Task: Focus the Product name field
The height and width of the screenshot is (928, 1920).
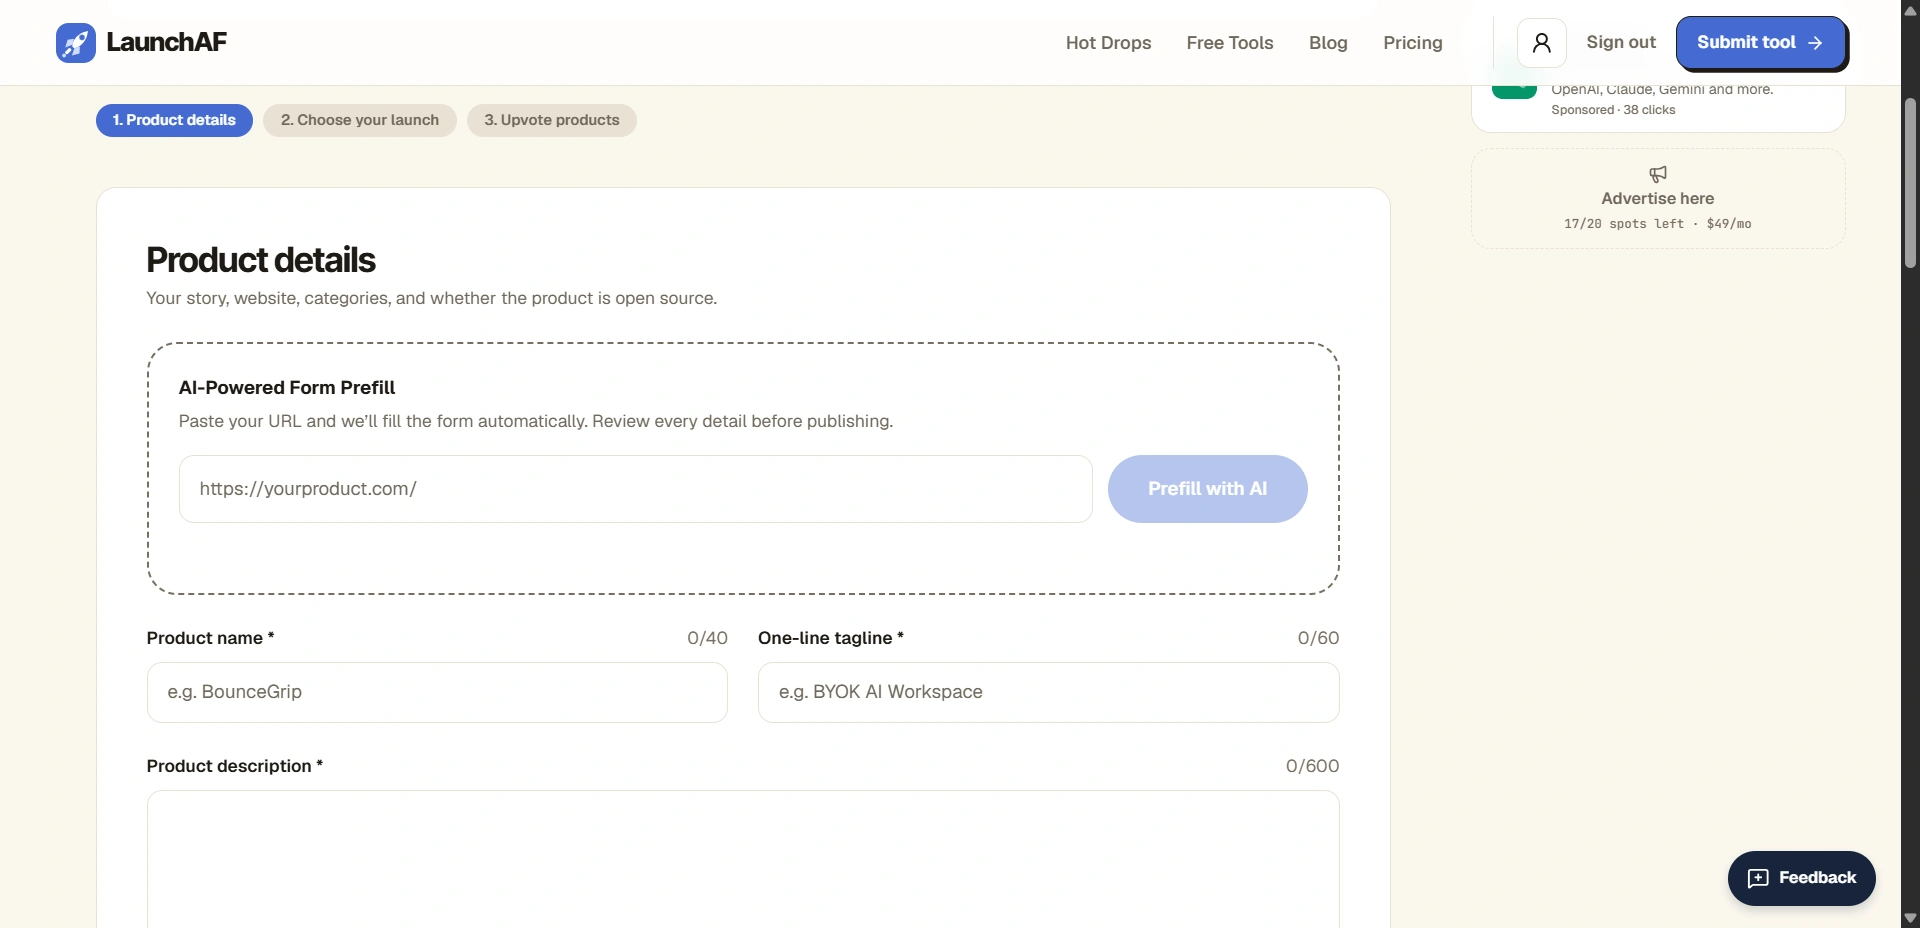Action: (x=437, y=692)
